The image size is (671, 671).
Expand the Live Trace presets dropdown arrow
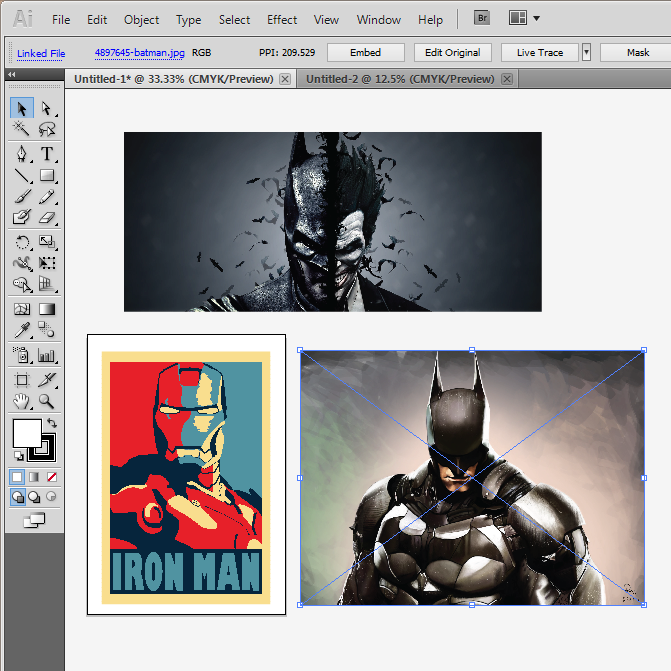(x=586, y=52)
